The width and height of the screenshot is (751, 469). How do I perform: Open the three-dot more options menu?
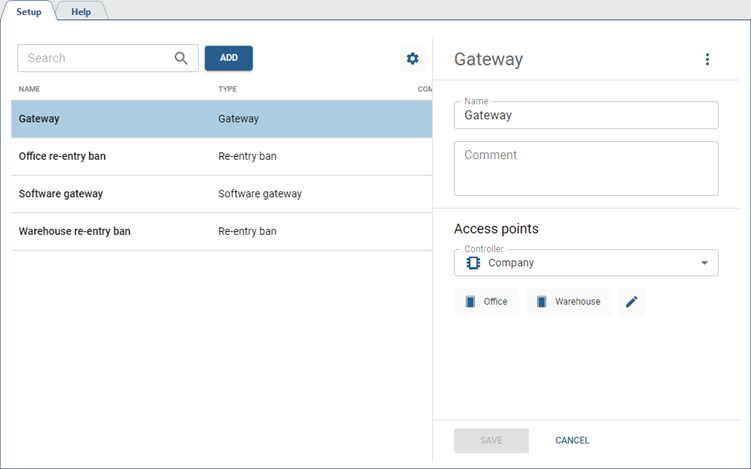[x=707, y=60]
